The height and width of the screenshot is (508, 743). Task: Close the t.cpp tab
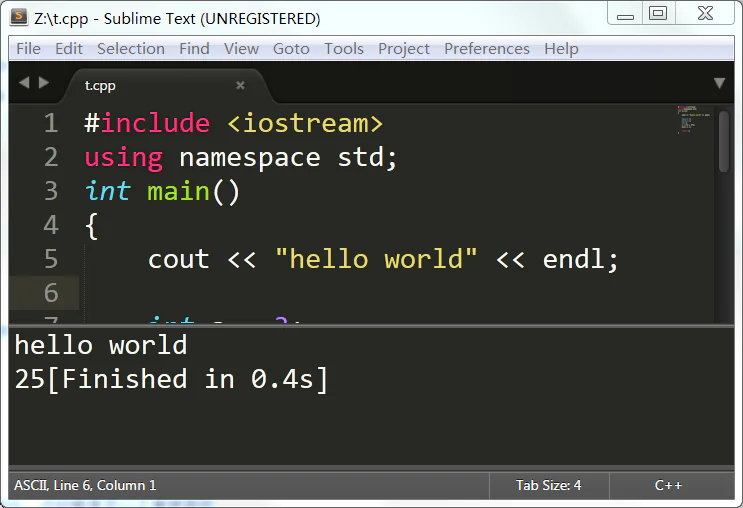click(x=240, y=85)
